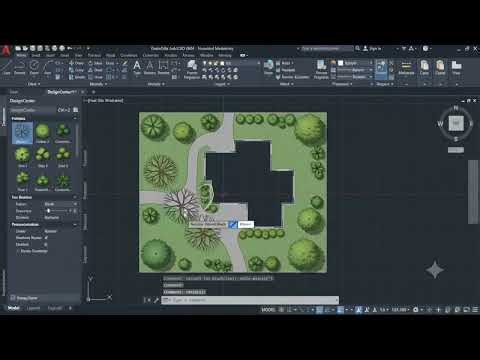Viewport: 480px width, 360px height.
Task: Select the Circle tool
Action: pos(34,67)
